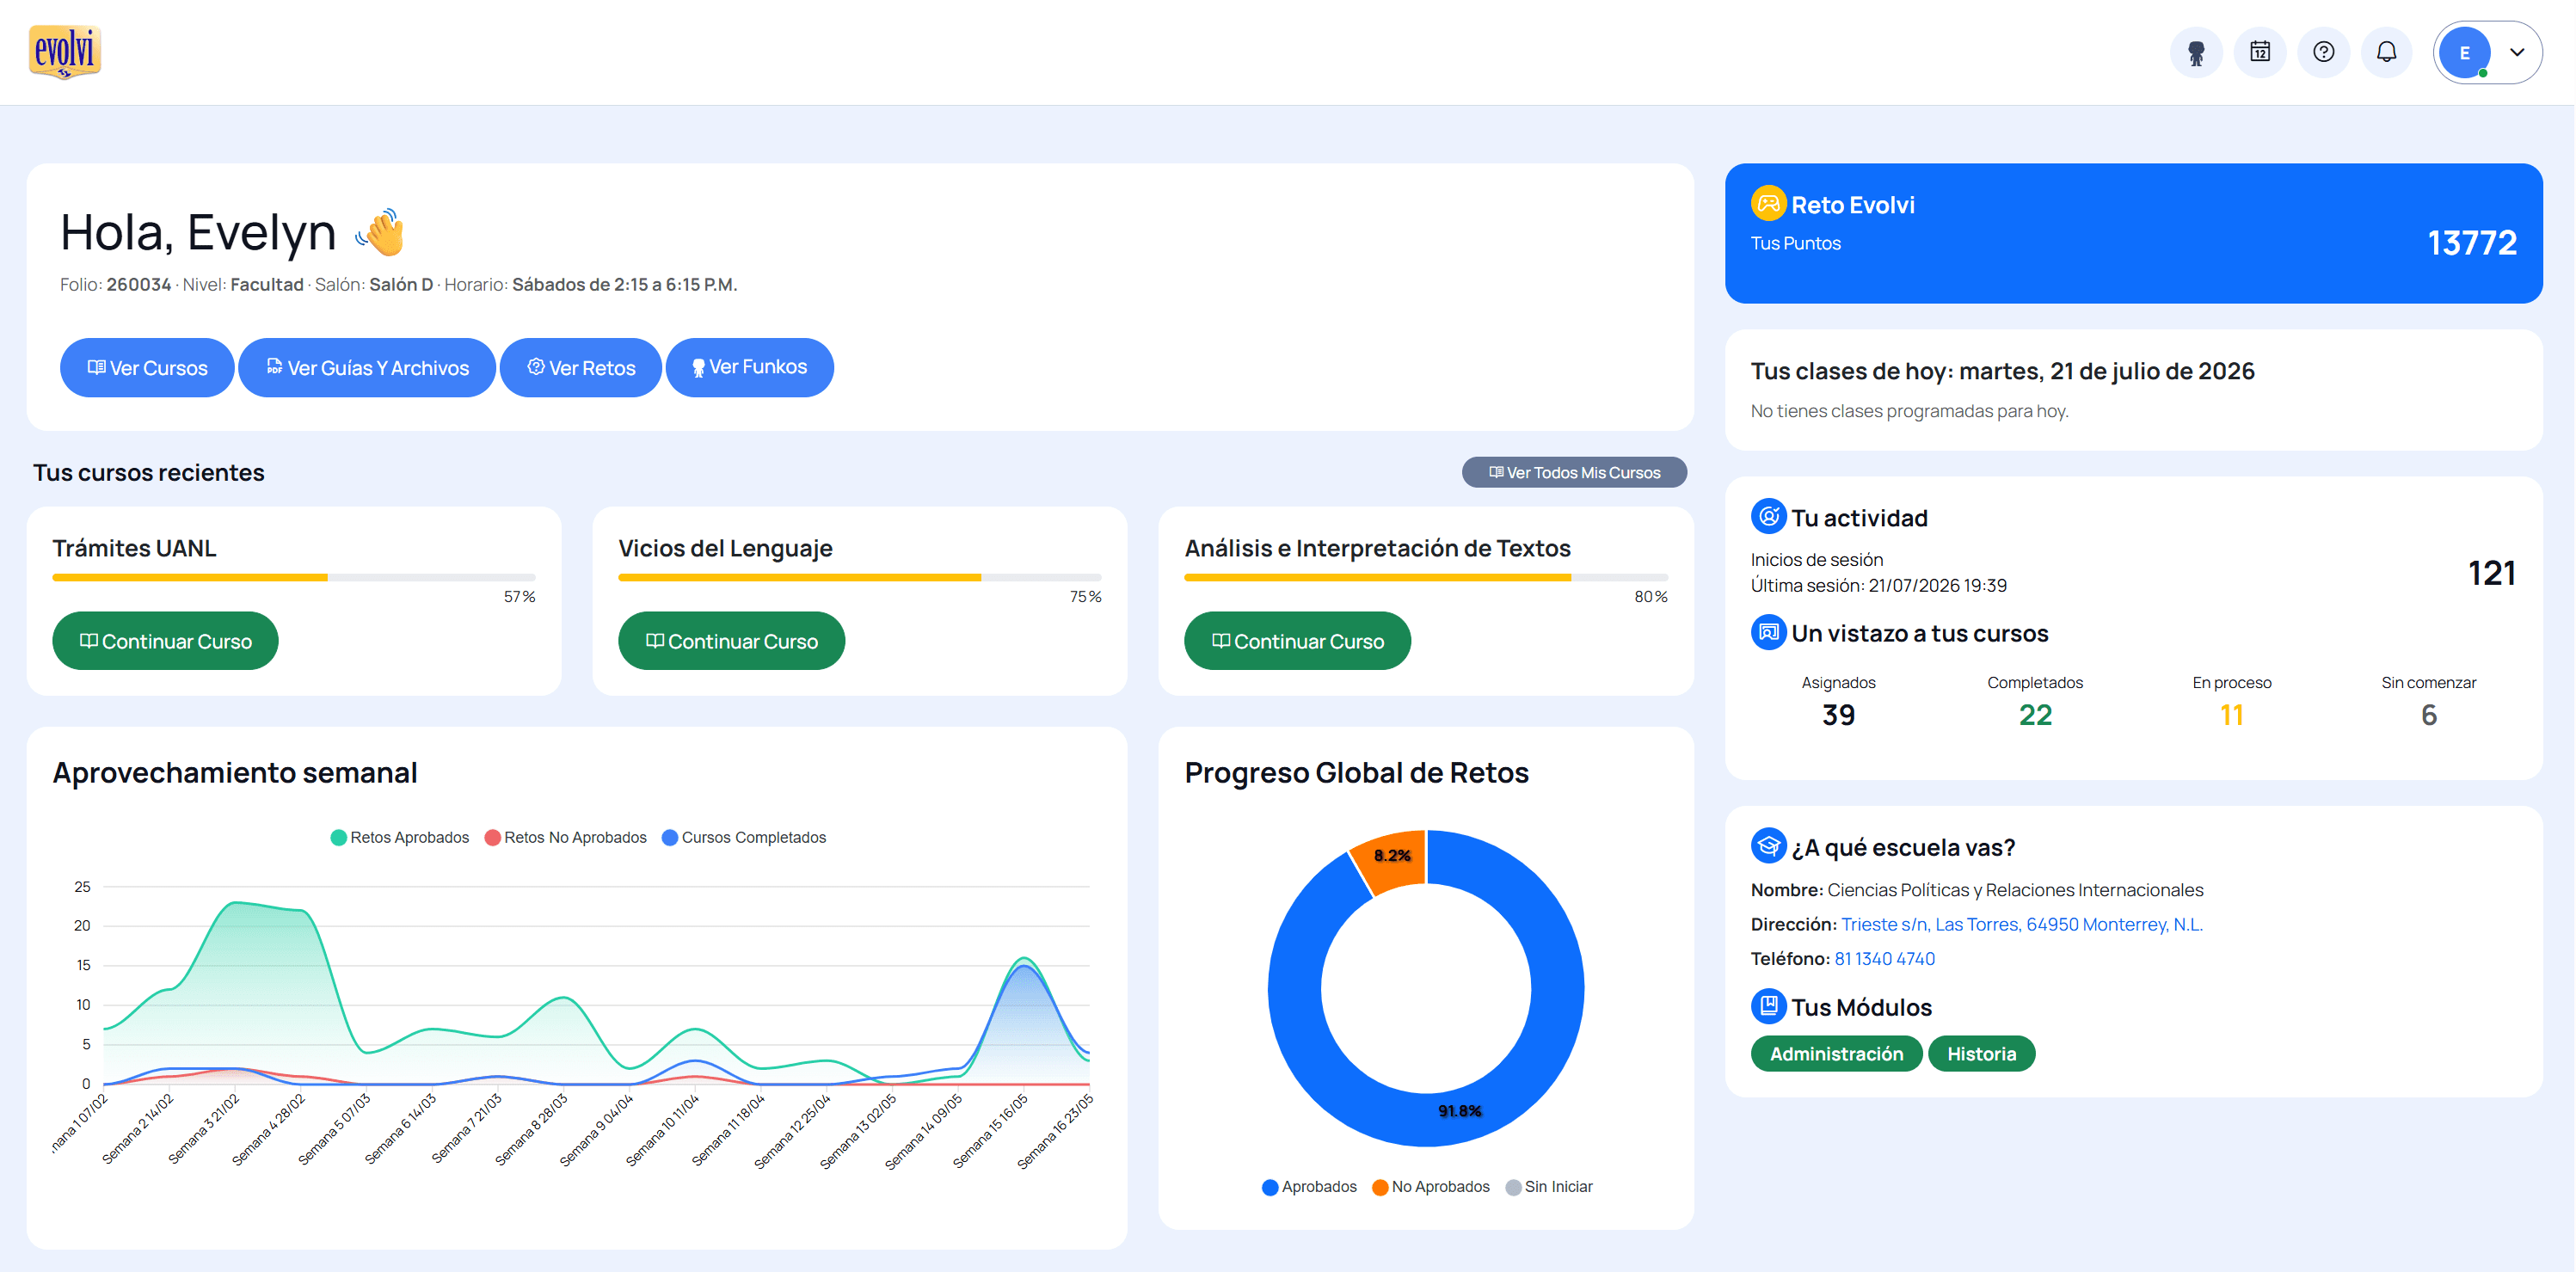
Task: Toggle No Aprobados legend in donut chart
Action: point(1431,1187)
